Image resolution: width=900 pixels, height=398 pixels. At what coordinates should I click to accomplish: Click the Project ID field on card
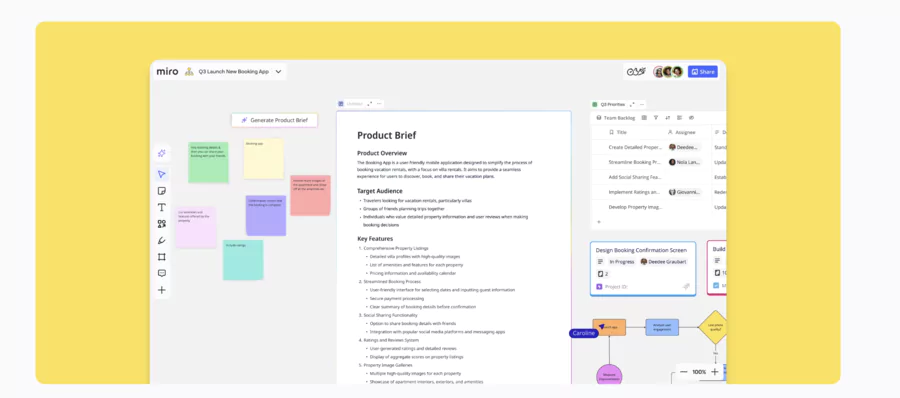(x=612, y=286)
